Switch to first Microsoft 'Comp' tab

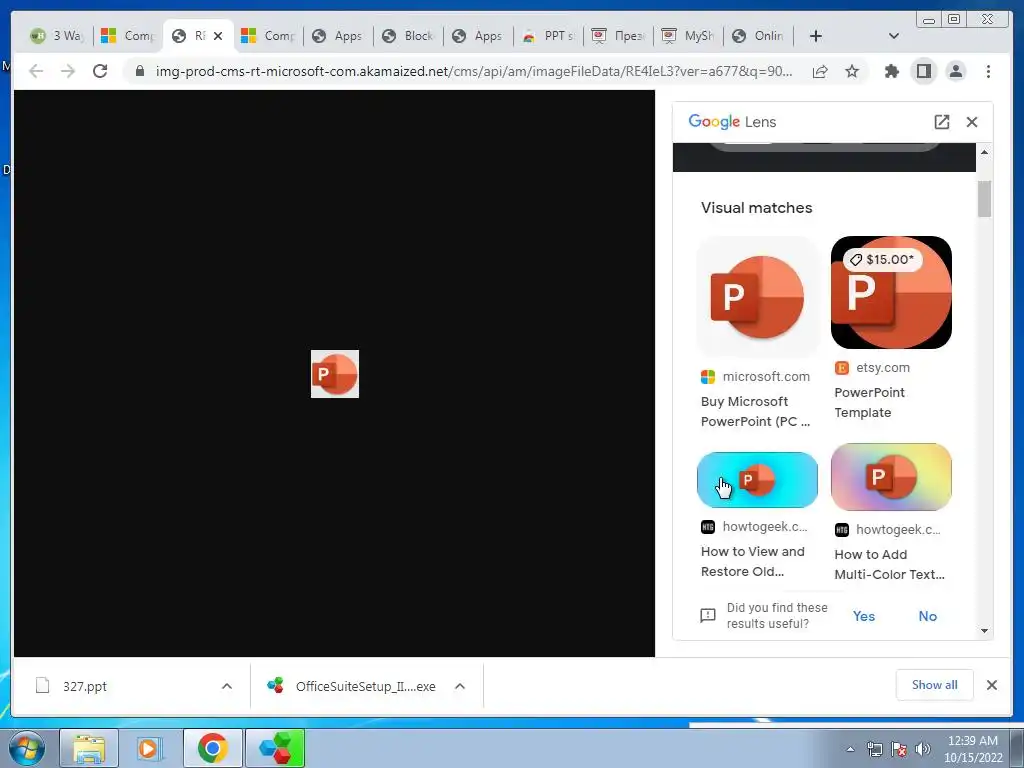(x=128, y=36)
